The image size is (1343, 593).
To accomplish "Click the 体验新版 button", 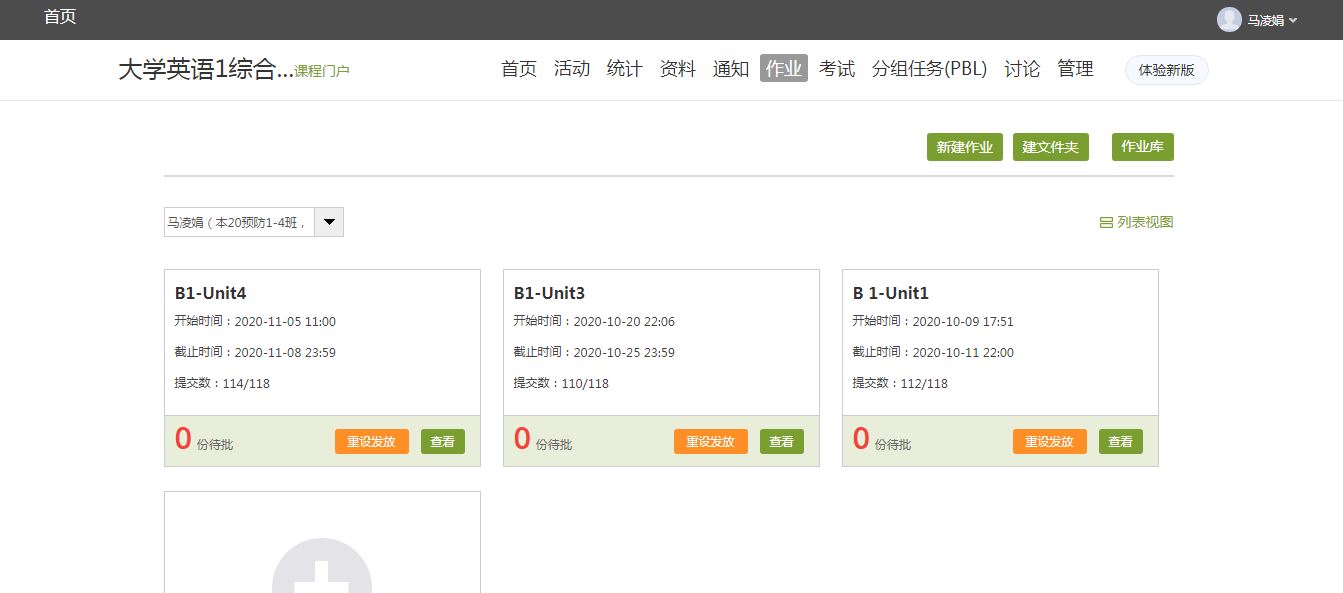I will pyautogui.click(x=1167, y=70).
